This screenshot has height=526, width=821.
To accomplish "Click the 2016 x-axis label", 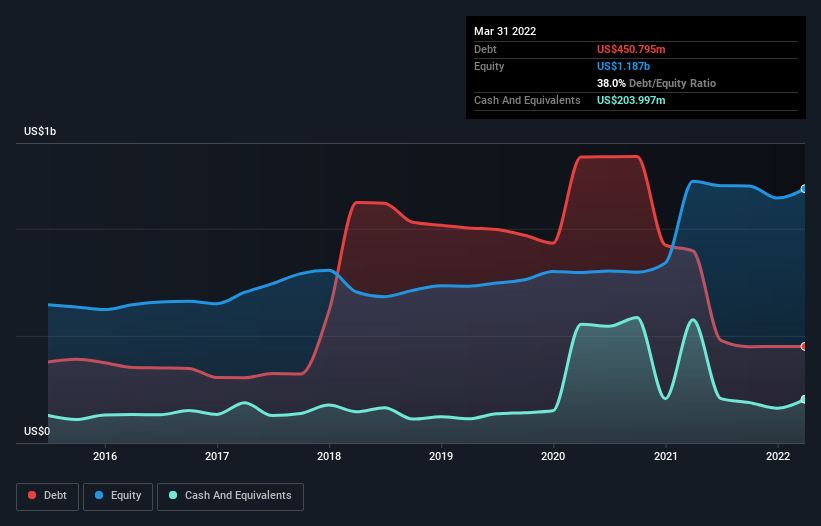I will pyautogui.click(x=105, y=456).
